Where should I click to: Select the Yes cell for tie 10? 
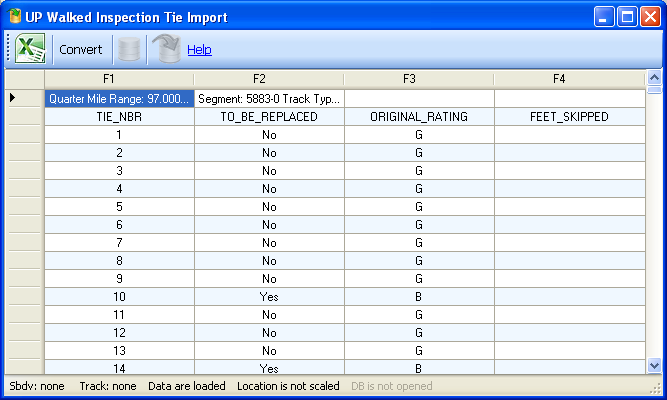[268, 297]
